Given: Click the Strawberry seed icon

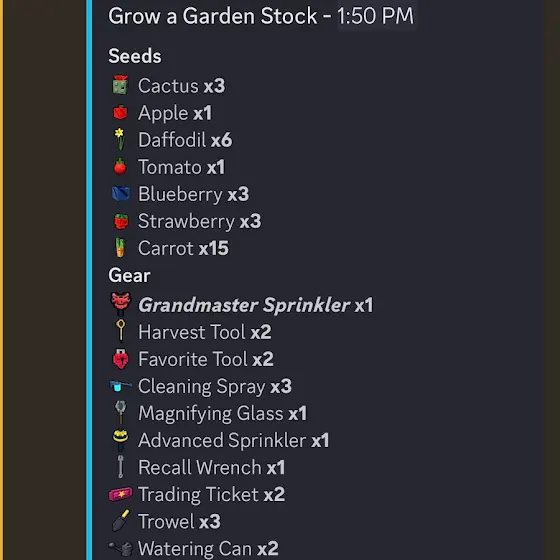Looking at the screenshot, I should tap(121, 221).
